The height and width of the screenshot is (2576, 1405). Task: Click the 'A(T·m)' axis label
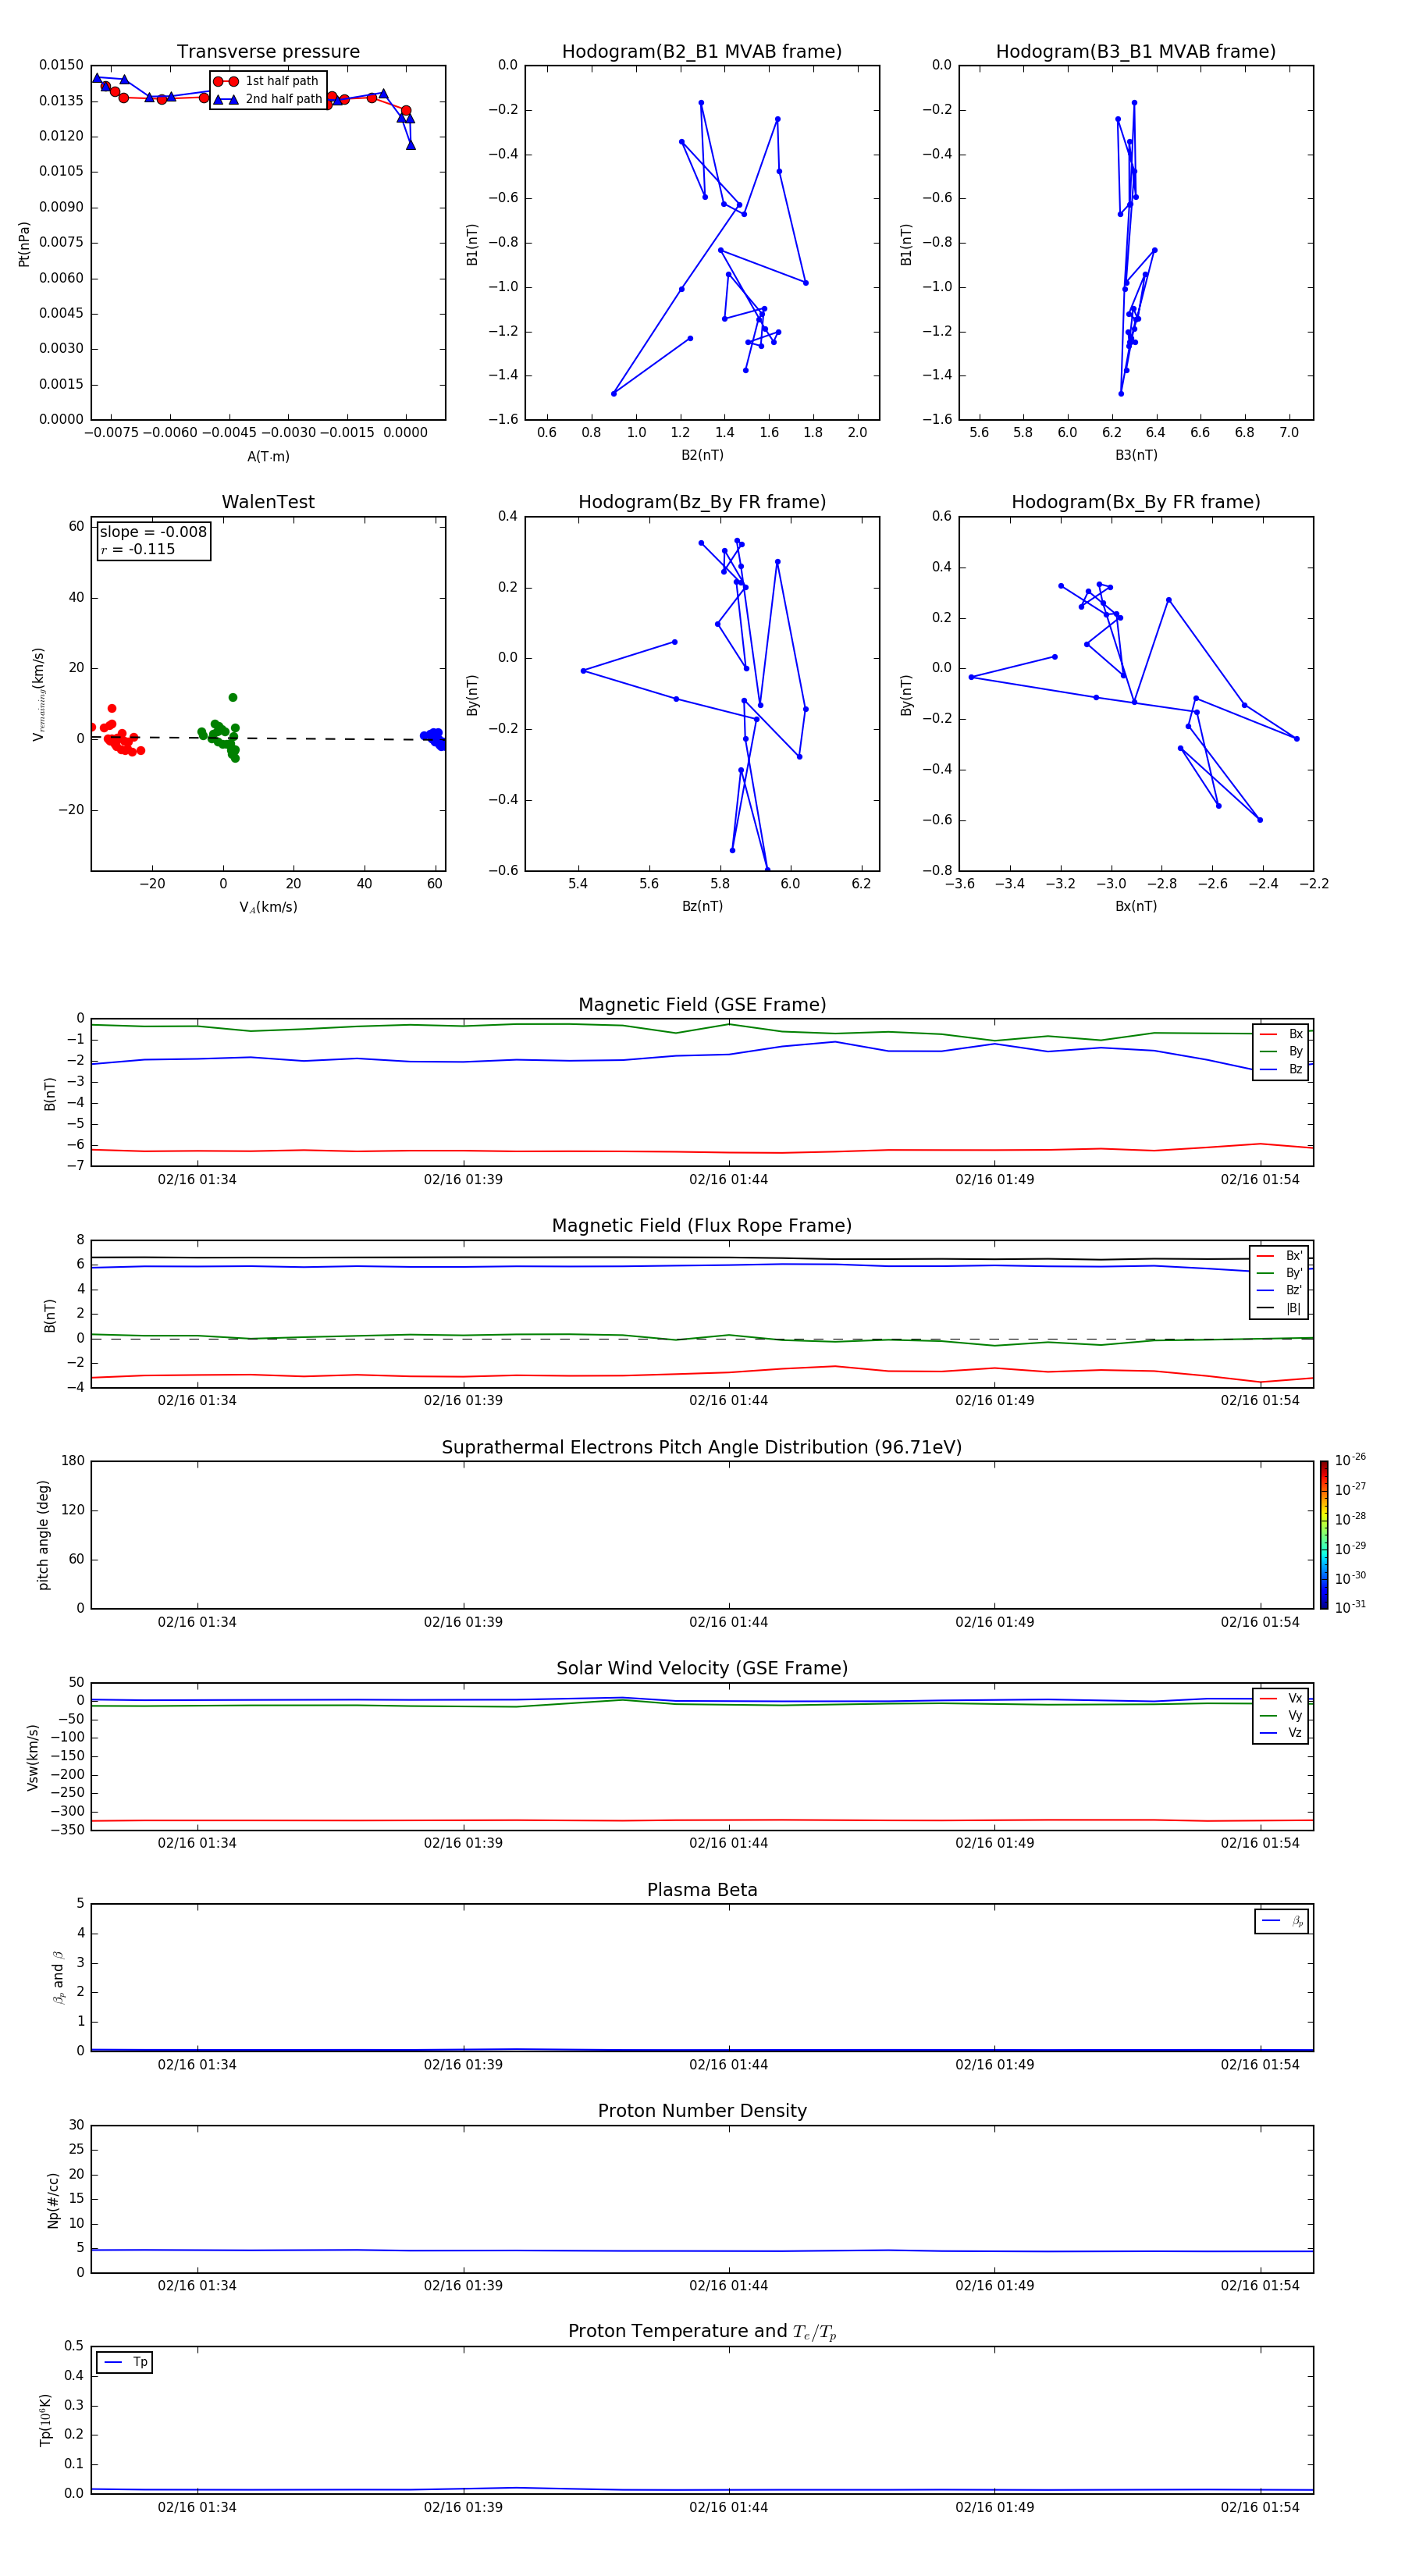(x=268, y=456)
